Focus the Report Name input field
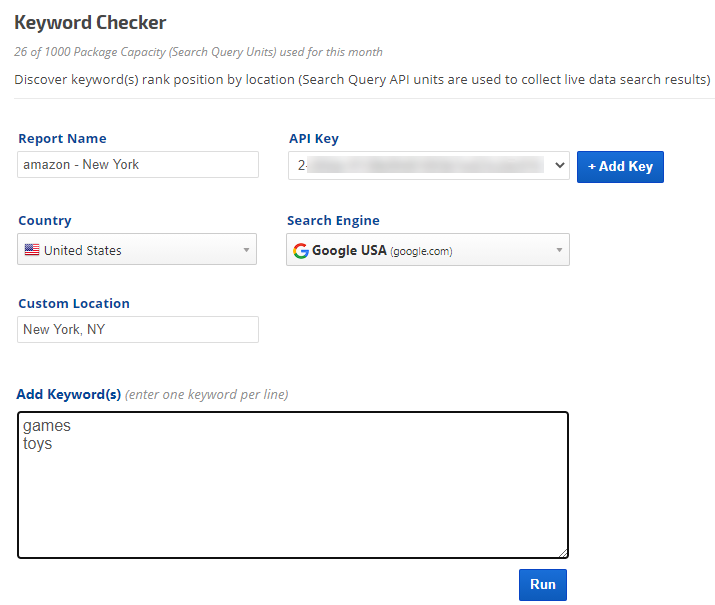 tap(138, 165)
